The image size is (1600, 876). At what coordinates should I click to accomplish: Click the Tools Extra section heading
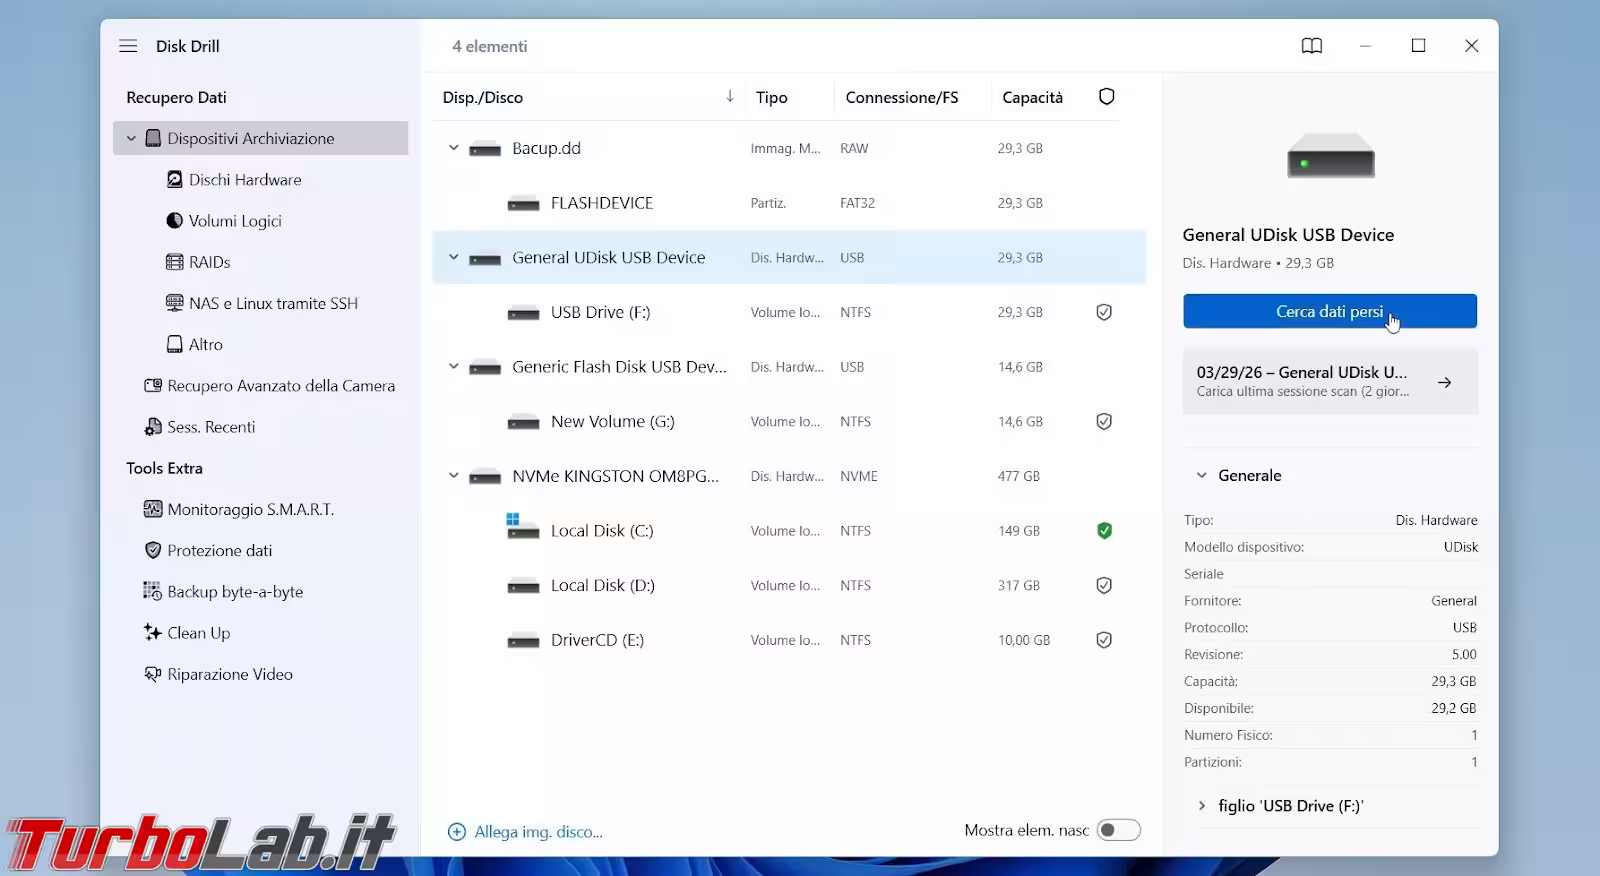164,468
